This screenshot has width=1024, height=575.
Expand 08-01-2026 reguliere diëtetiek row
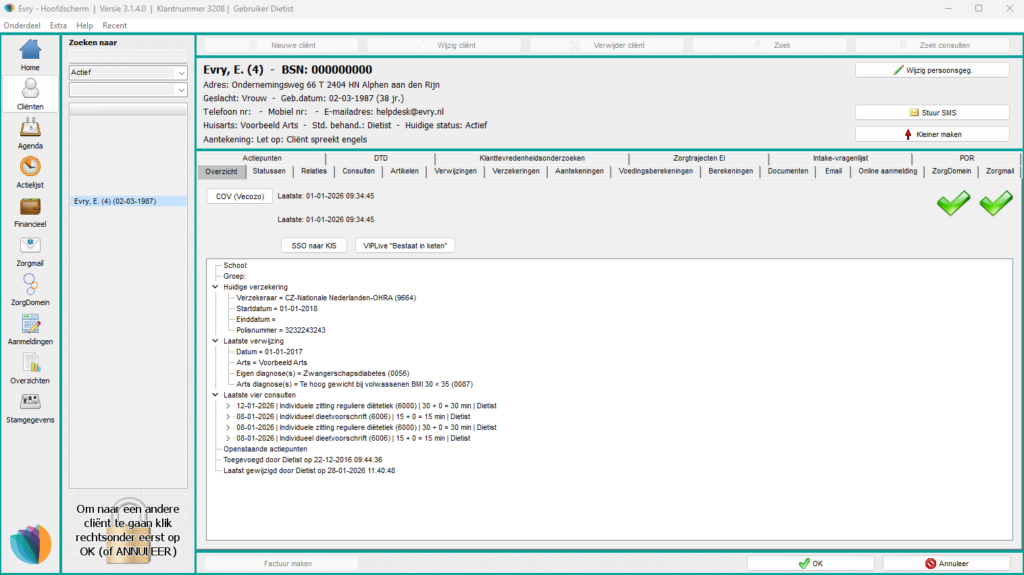coord(228,427)
